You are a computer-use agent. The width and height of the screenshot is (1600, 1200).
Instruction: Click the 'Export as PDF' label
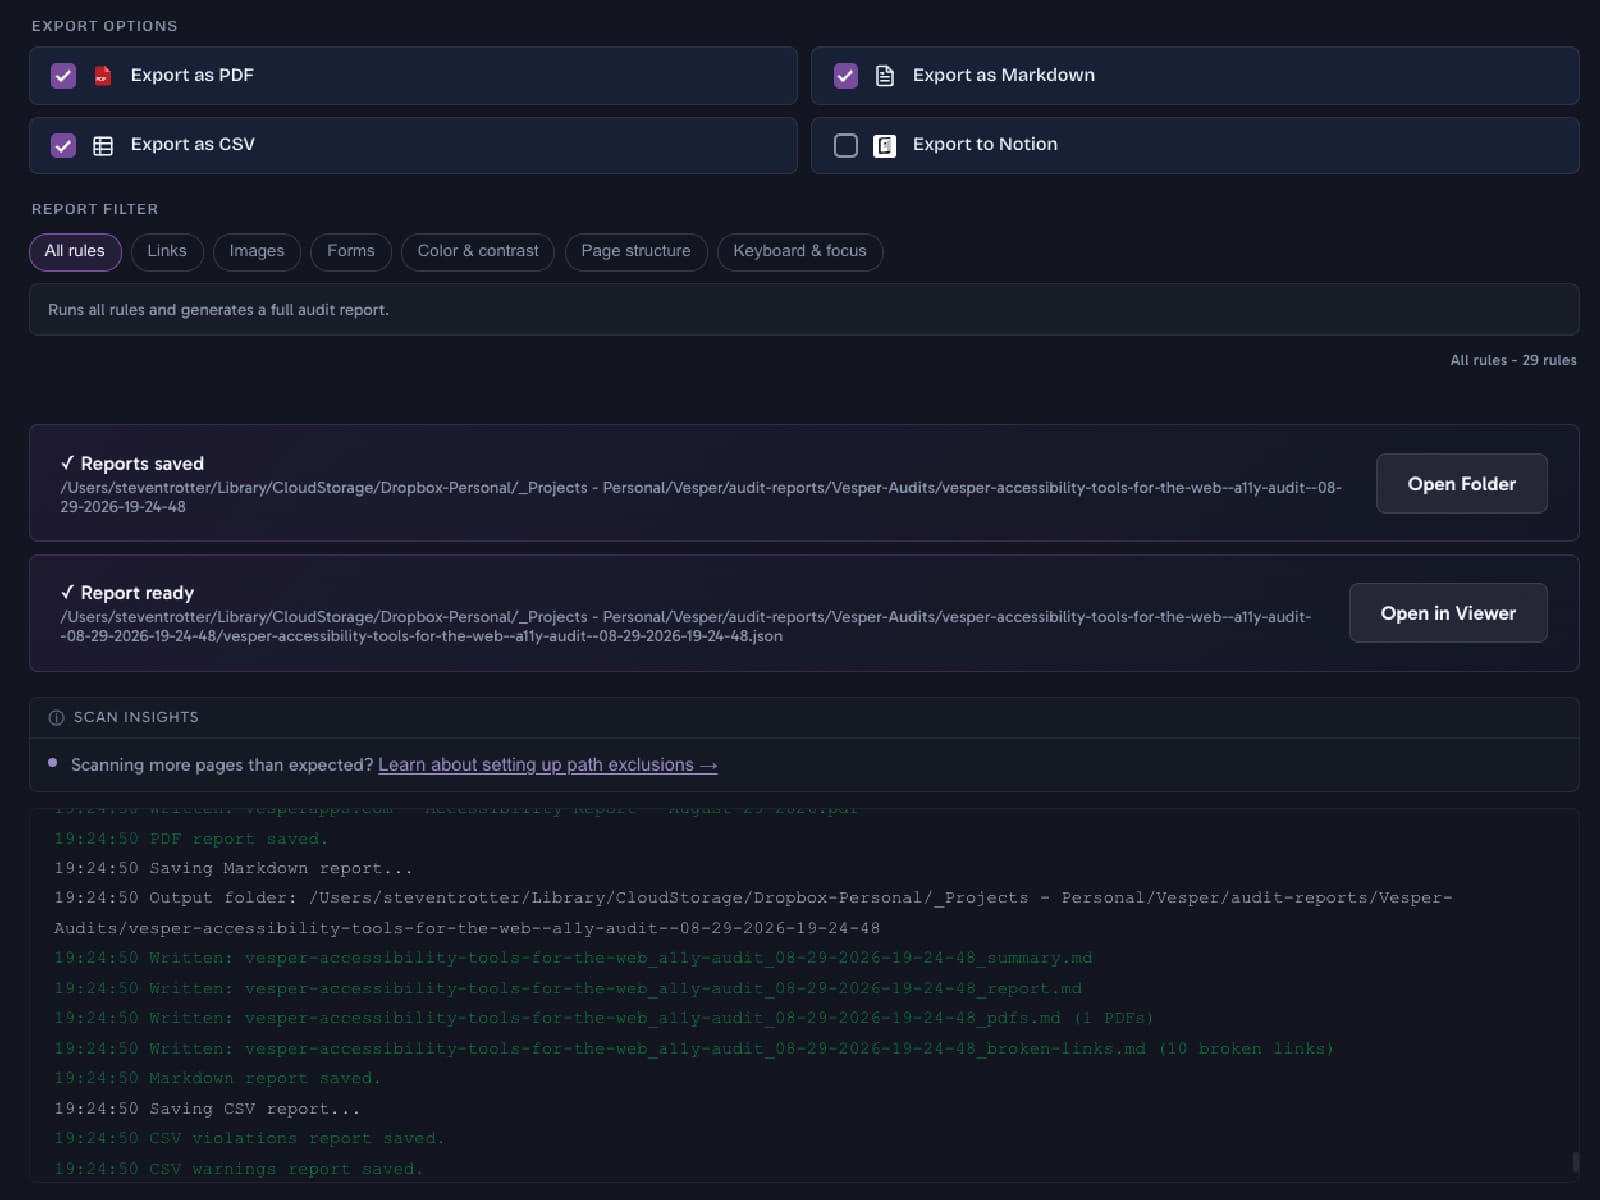coord(192,76)
